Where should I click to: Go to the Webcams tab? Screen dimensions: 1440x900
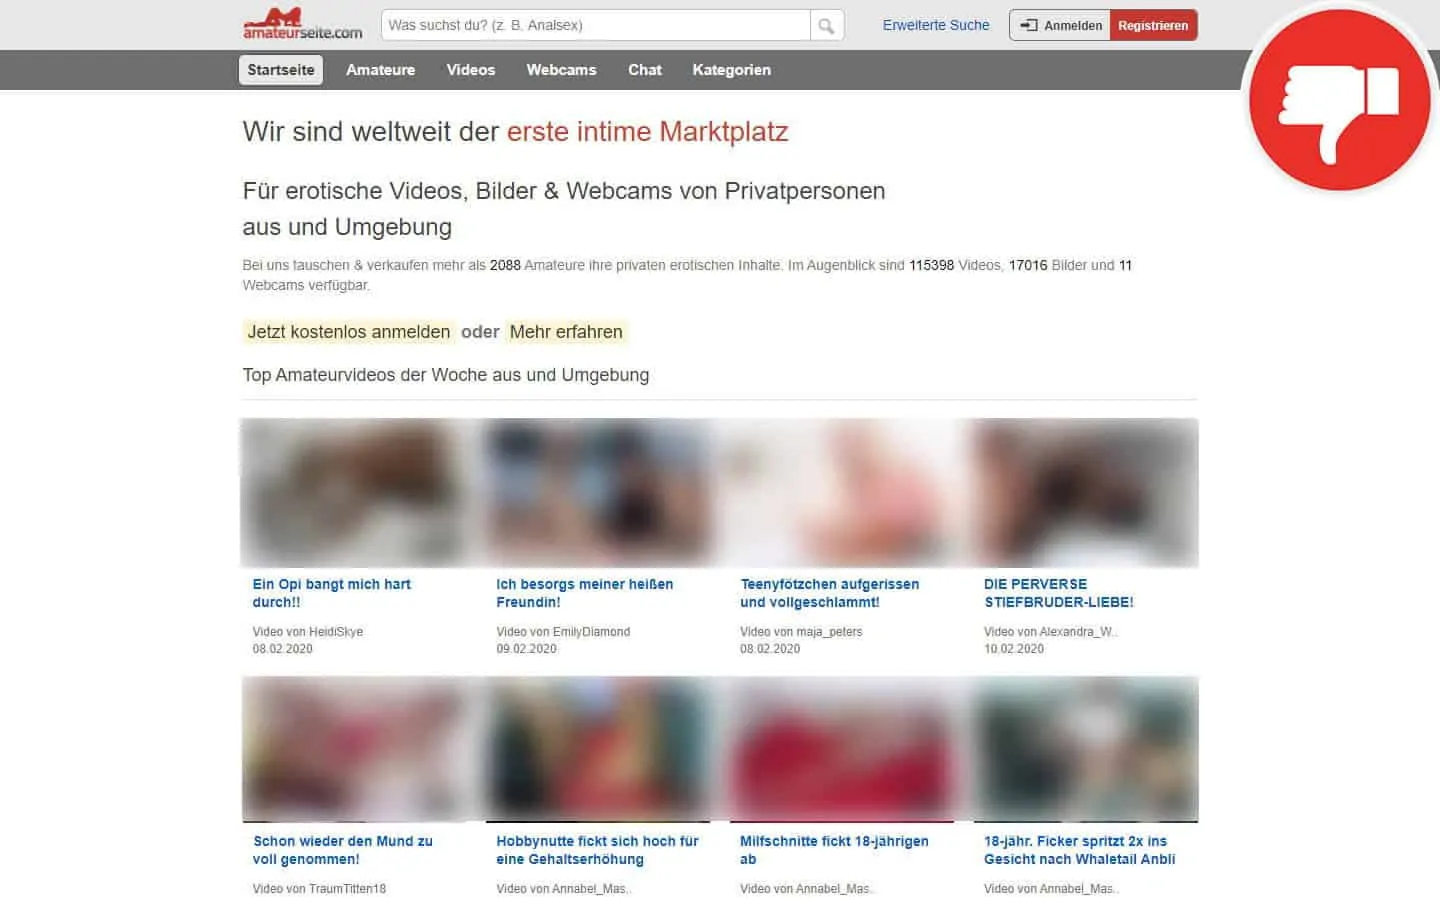pyautogui.click(x=561, y=70)
